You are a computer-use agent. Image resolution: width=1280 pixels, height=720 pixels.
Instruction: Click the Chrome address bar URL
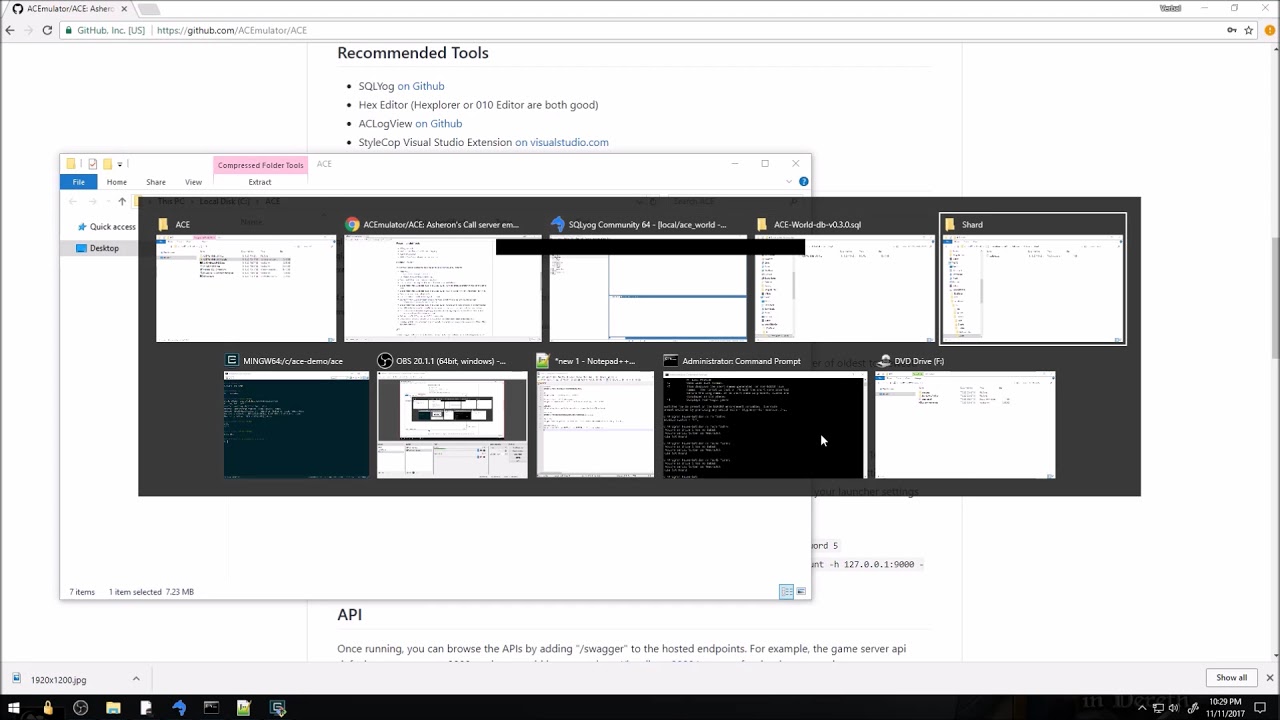click(x=232, y=30)
